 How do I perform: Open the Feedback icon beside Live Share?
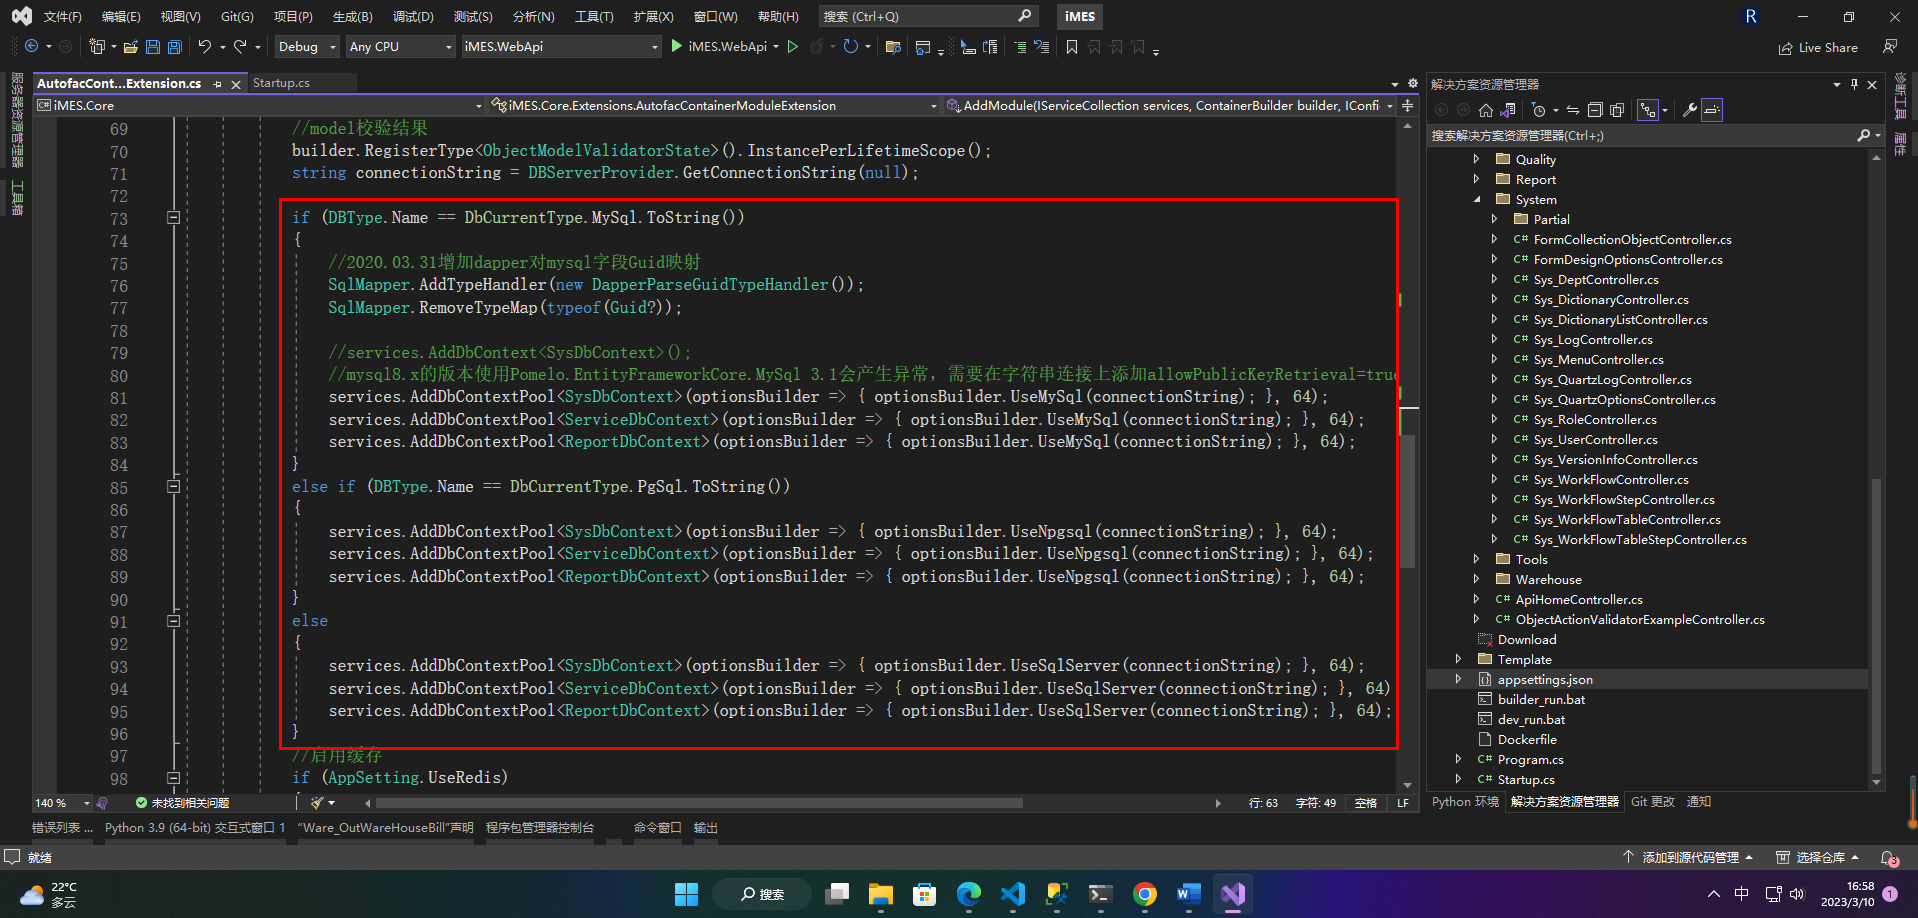click(x=1890, y=47)
